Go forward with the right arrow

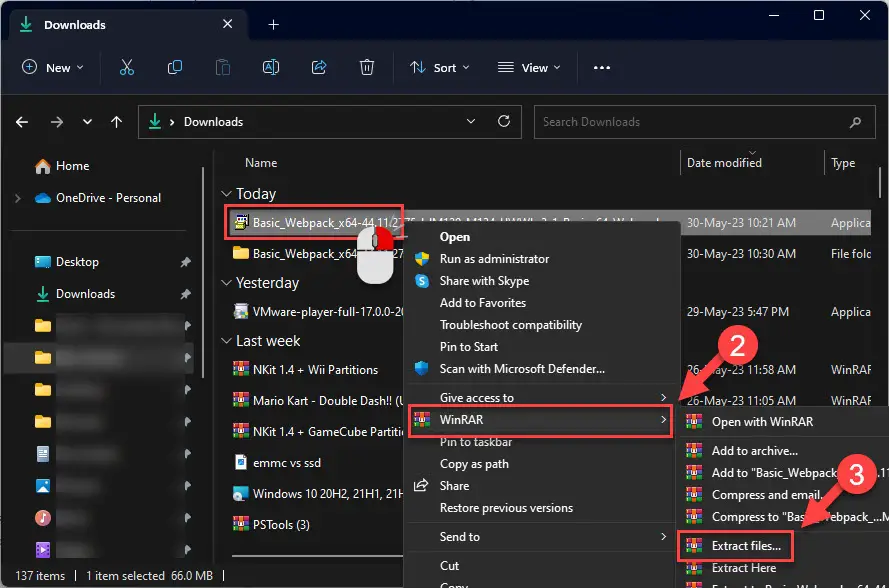click(56, 122)
